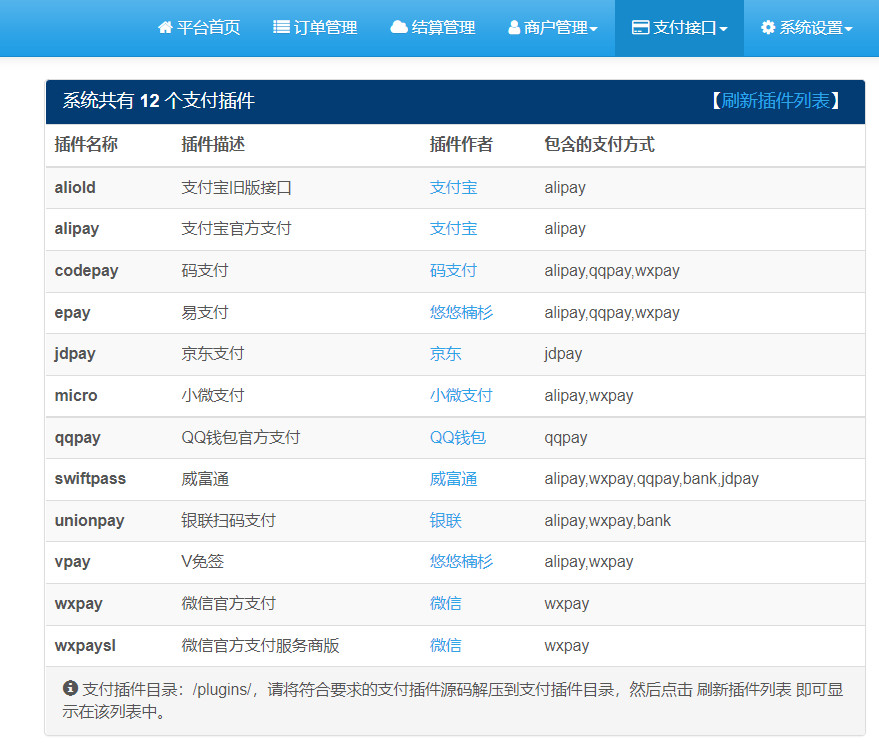Open the 结算管理 menu item
This screenshot has width=879, height=745.
click(x=432, y=27)
